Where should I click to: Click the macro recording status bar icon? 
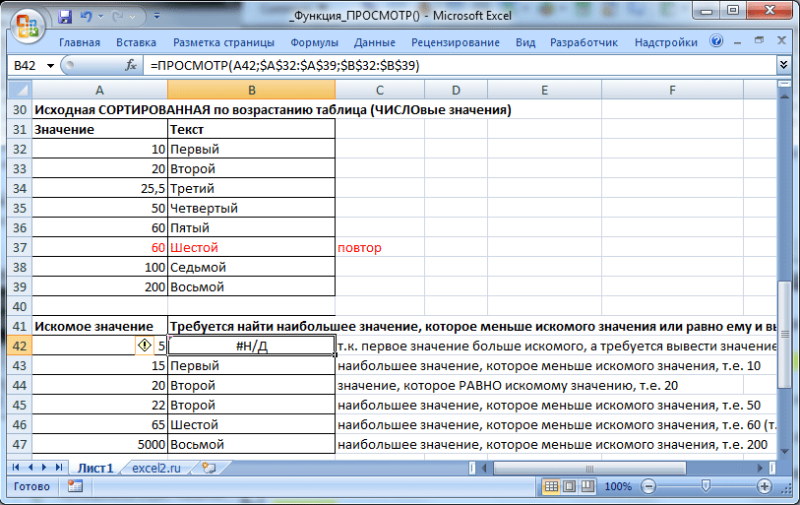[75, 486]
